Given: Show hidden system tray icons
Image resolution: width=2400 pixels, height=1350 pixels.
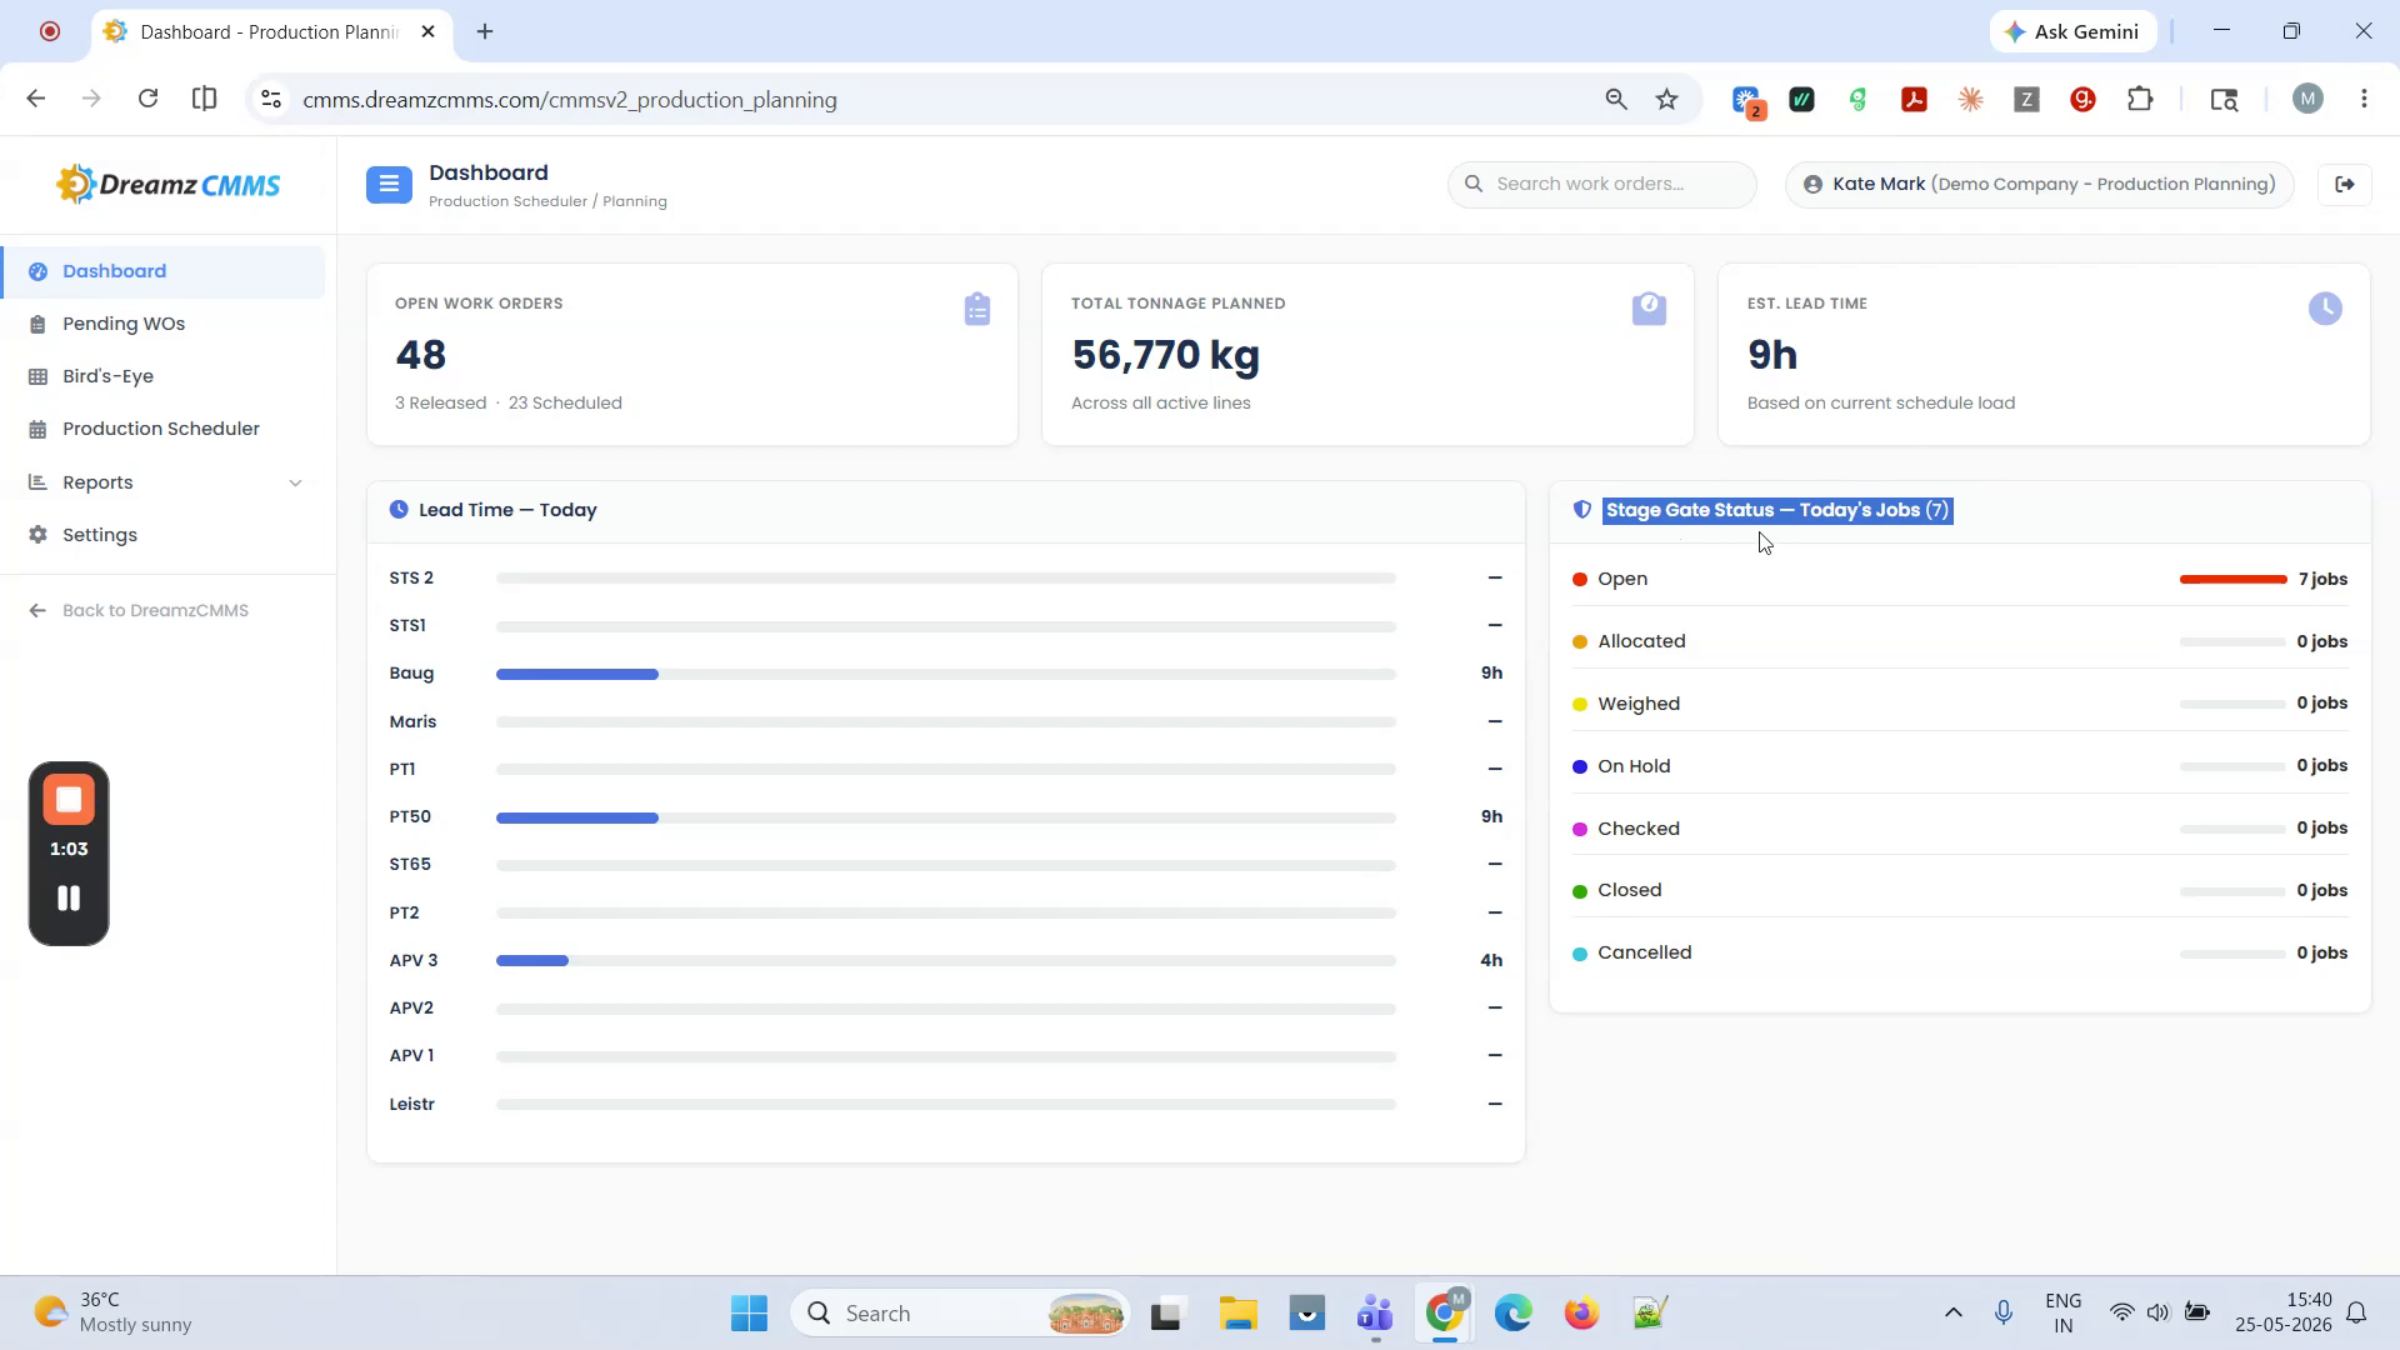Looking at the screenshot, I should [1952, 1313].
